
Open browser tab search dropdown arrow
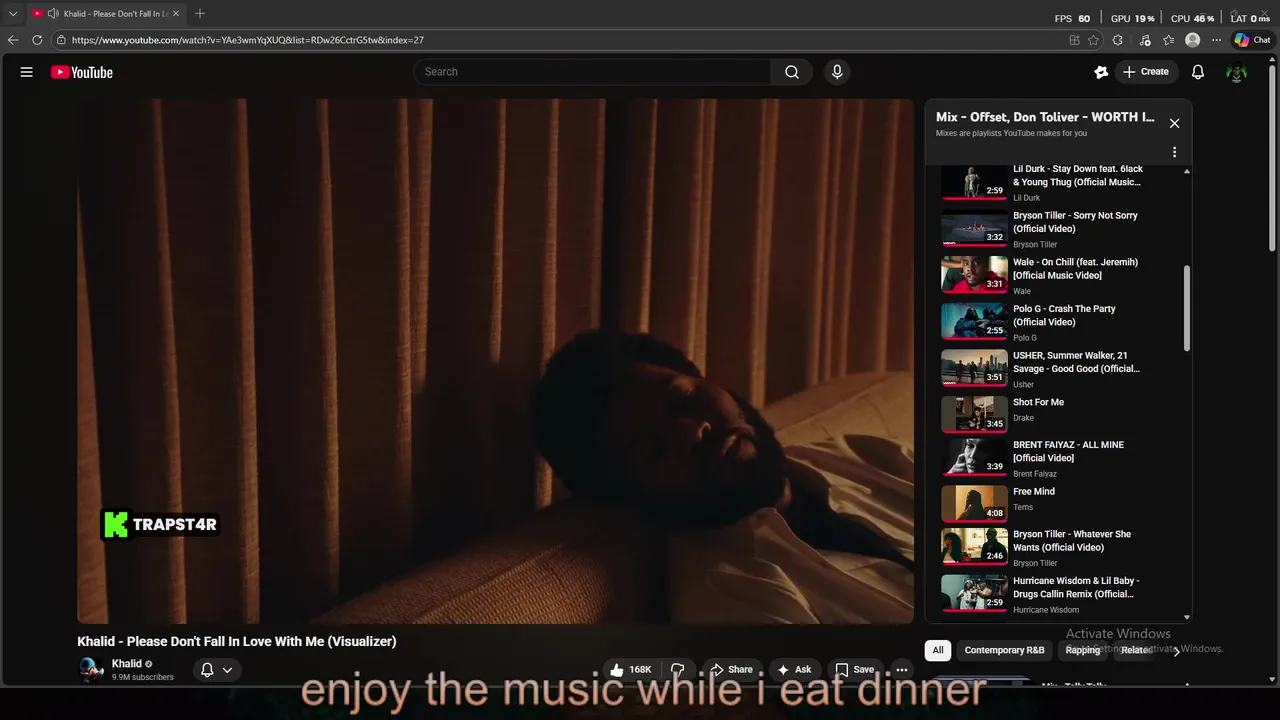(13, 14)
